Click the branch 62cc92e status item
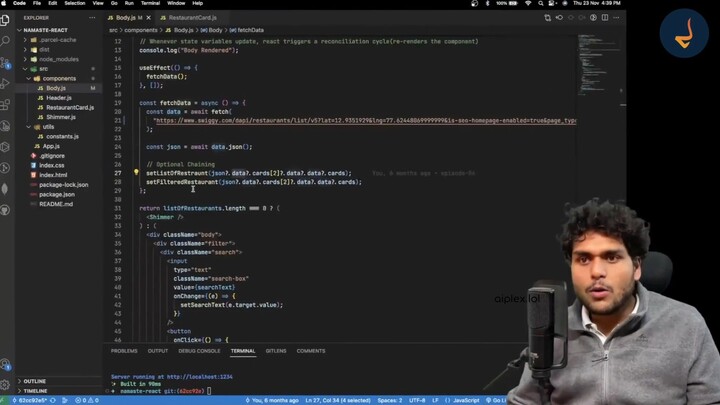This screenshot has width=720, height=405. point(30,400)
